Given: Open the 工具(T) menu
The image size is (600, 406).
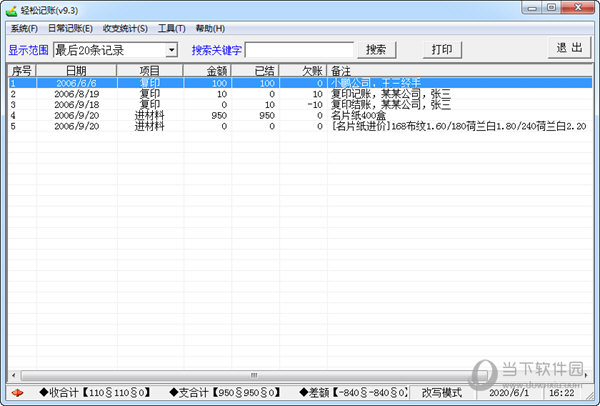Looking at the screenshot, I should click(x=172, y=29).
